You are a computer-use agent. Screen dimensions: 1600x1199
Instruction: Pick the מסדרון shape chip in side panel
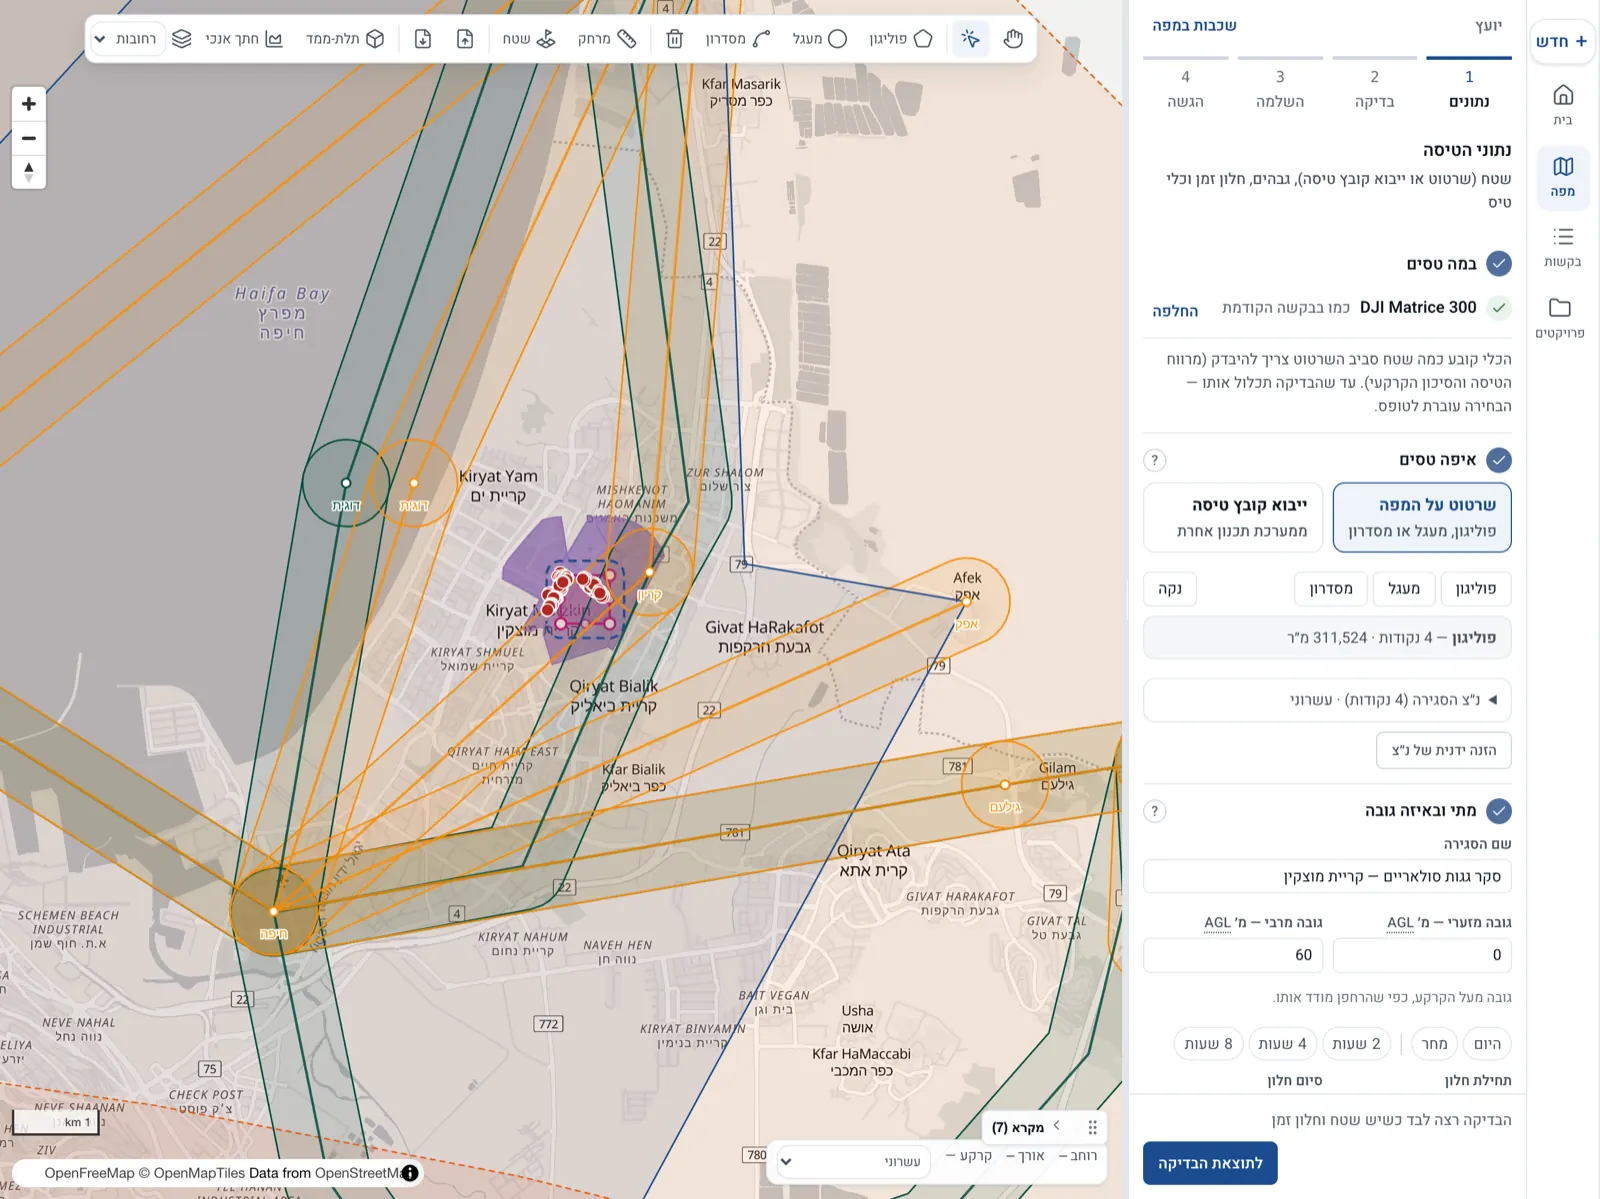point(1331,589)
